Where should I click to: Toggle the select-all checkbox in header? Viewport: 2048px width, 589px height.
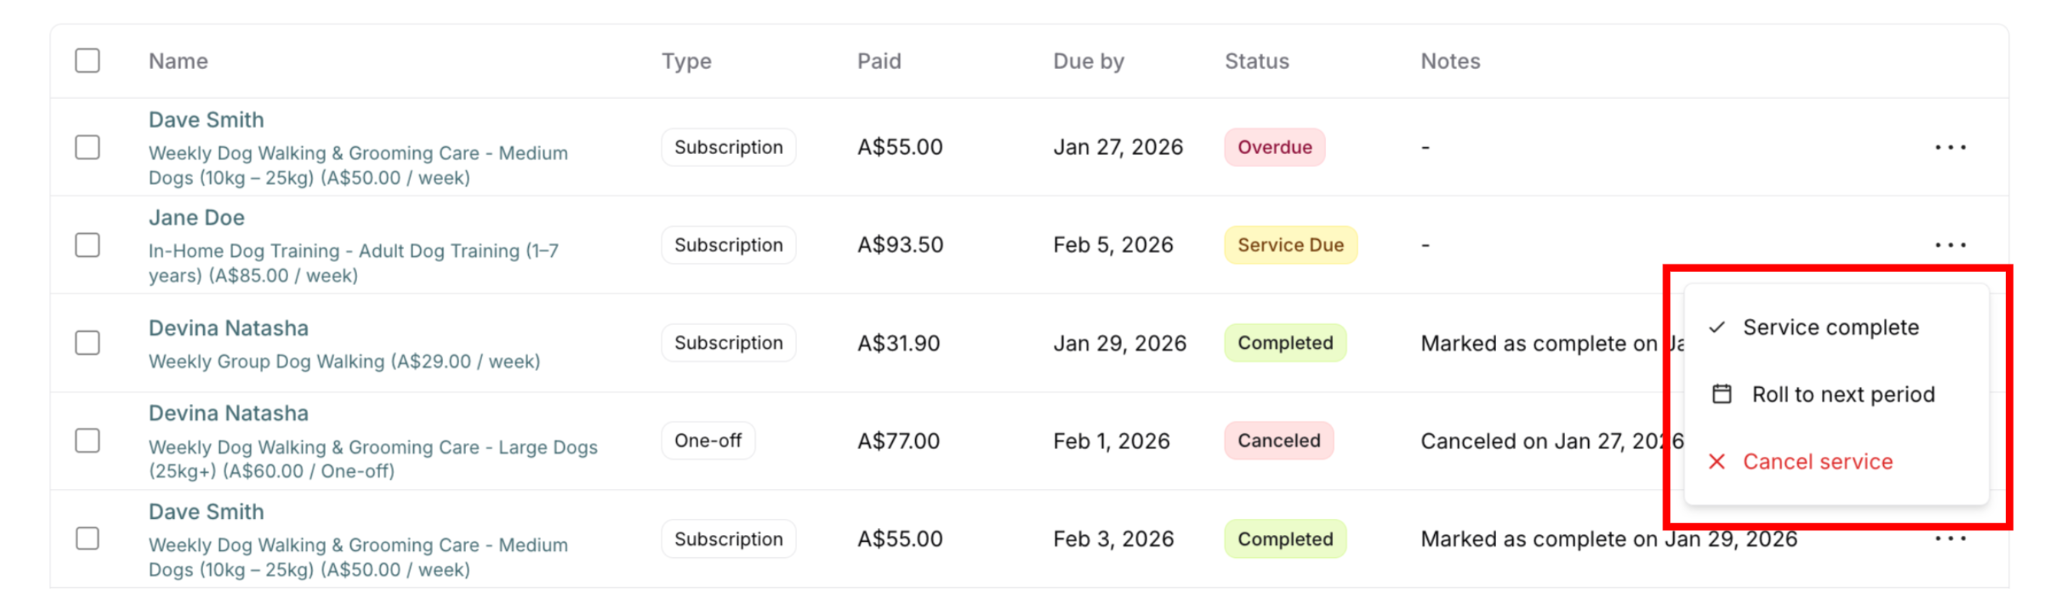point(88,61)
